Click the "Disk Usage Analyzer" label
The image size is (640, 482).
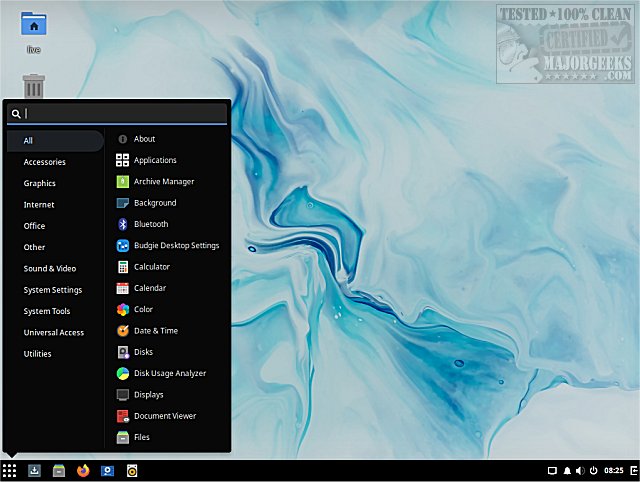tap(170, 373)
